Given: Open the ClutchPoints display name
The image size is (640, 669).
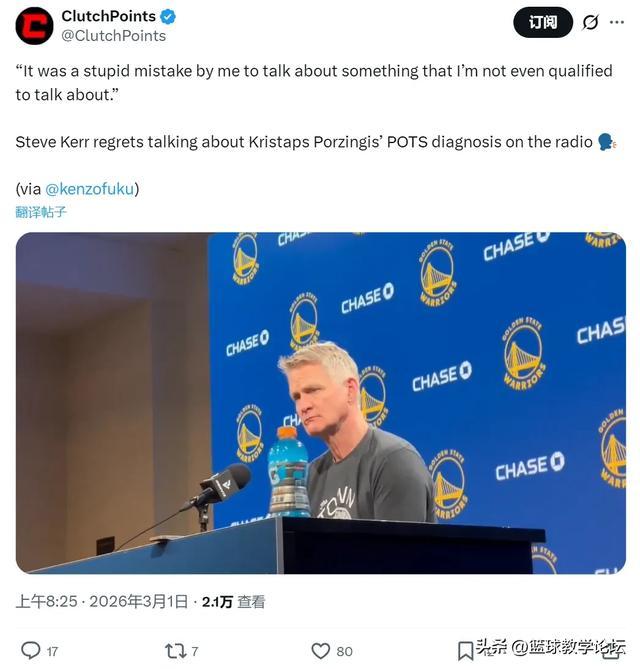Looking at the screenshot, I should tap(108, 16).
